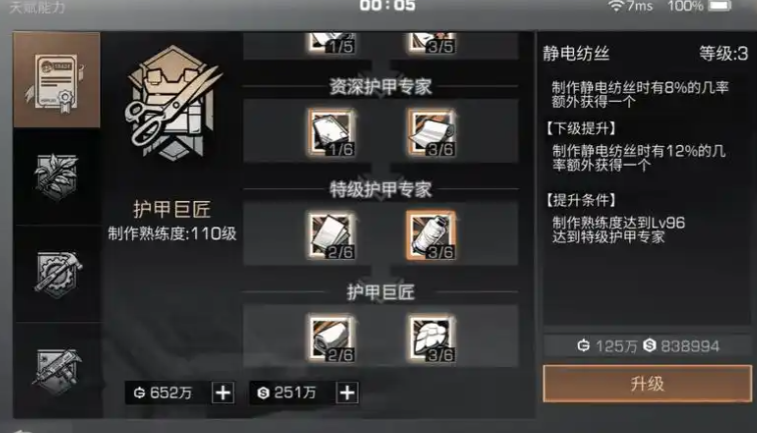
Task: Open the herb leaf shield category
Action: click(56, 177)
